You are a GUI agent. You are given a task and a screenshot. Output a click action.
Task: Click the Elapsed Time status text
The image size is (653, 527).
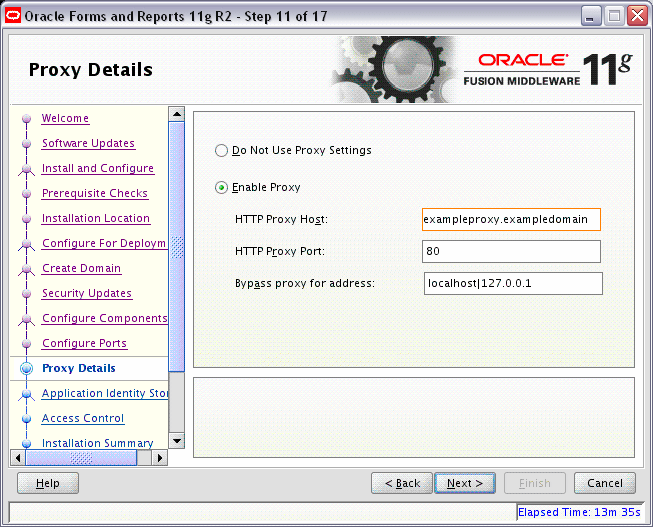(x=579, y=512)
